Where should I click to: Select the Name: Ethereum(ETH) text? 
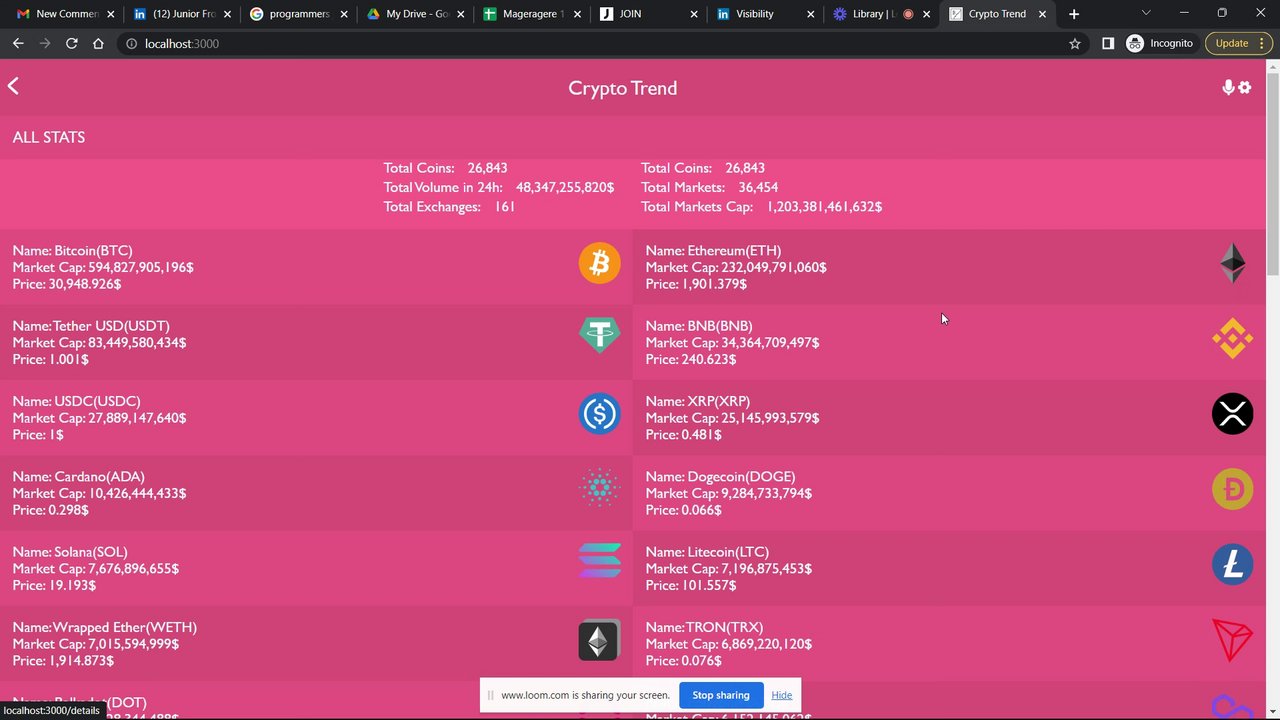coord(713,251)
